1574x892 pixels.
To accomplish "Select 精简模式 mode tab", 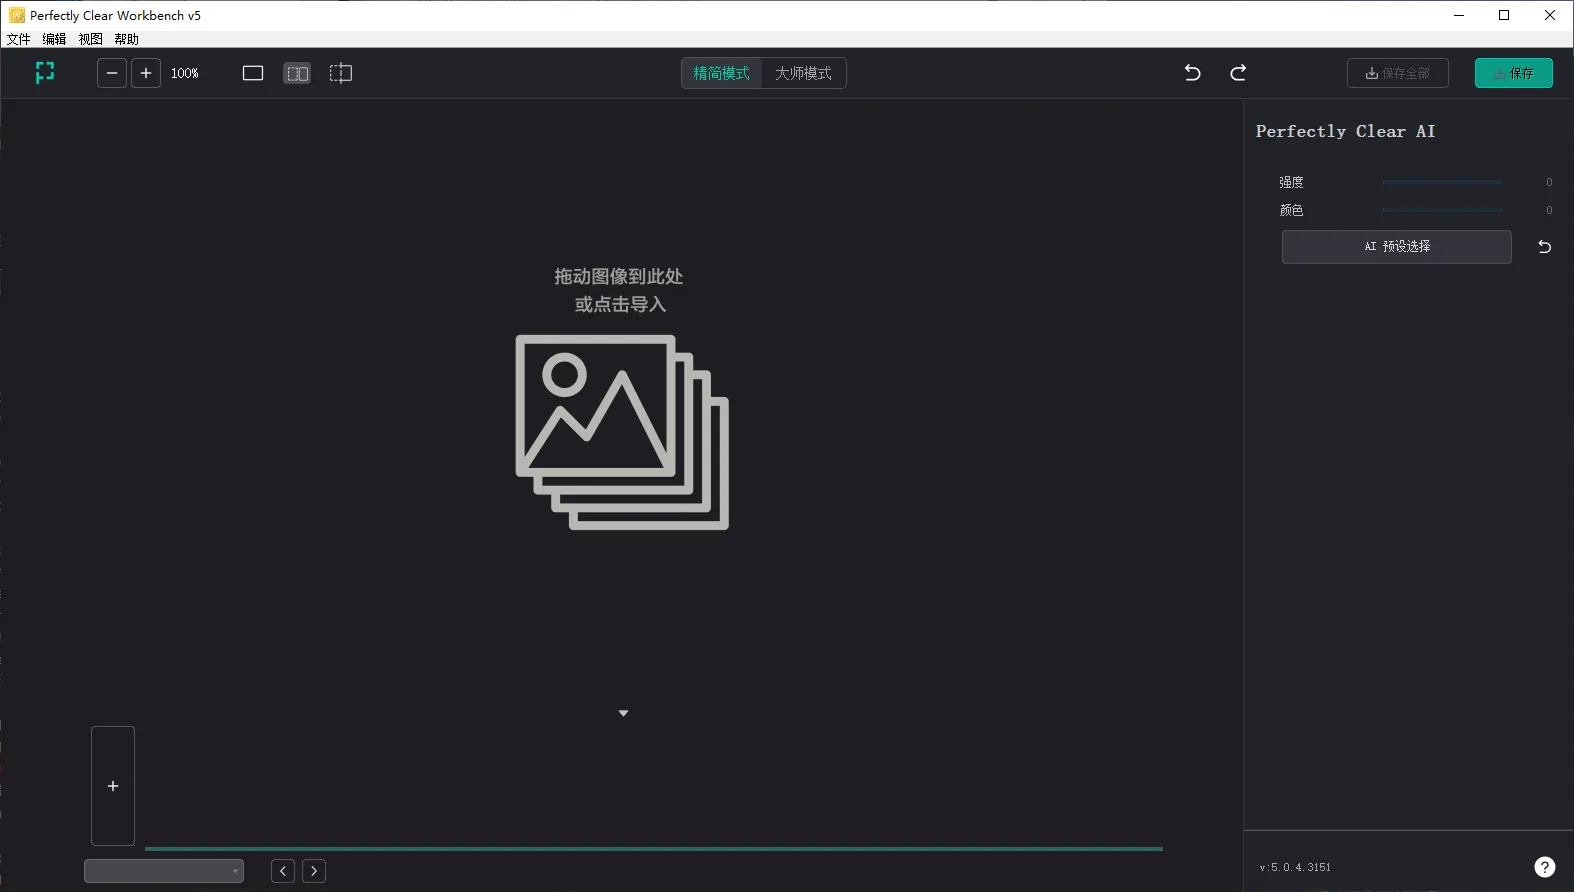I will tap(721, 73).
